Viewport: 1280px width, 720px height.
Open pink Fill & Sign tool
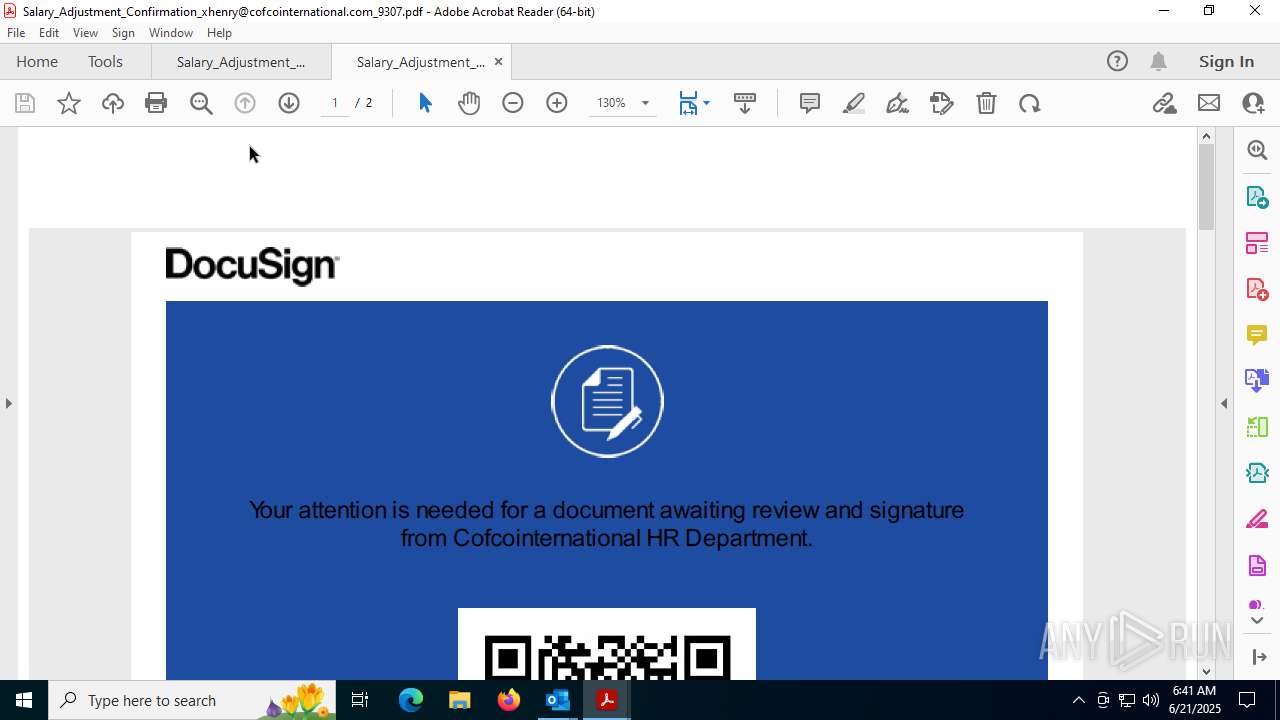(1257, 520)
